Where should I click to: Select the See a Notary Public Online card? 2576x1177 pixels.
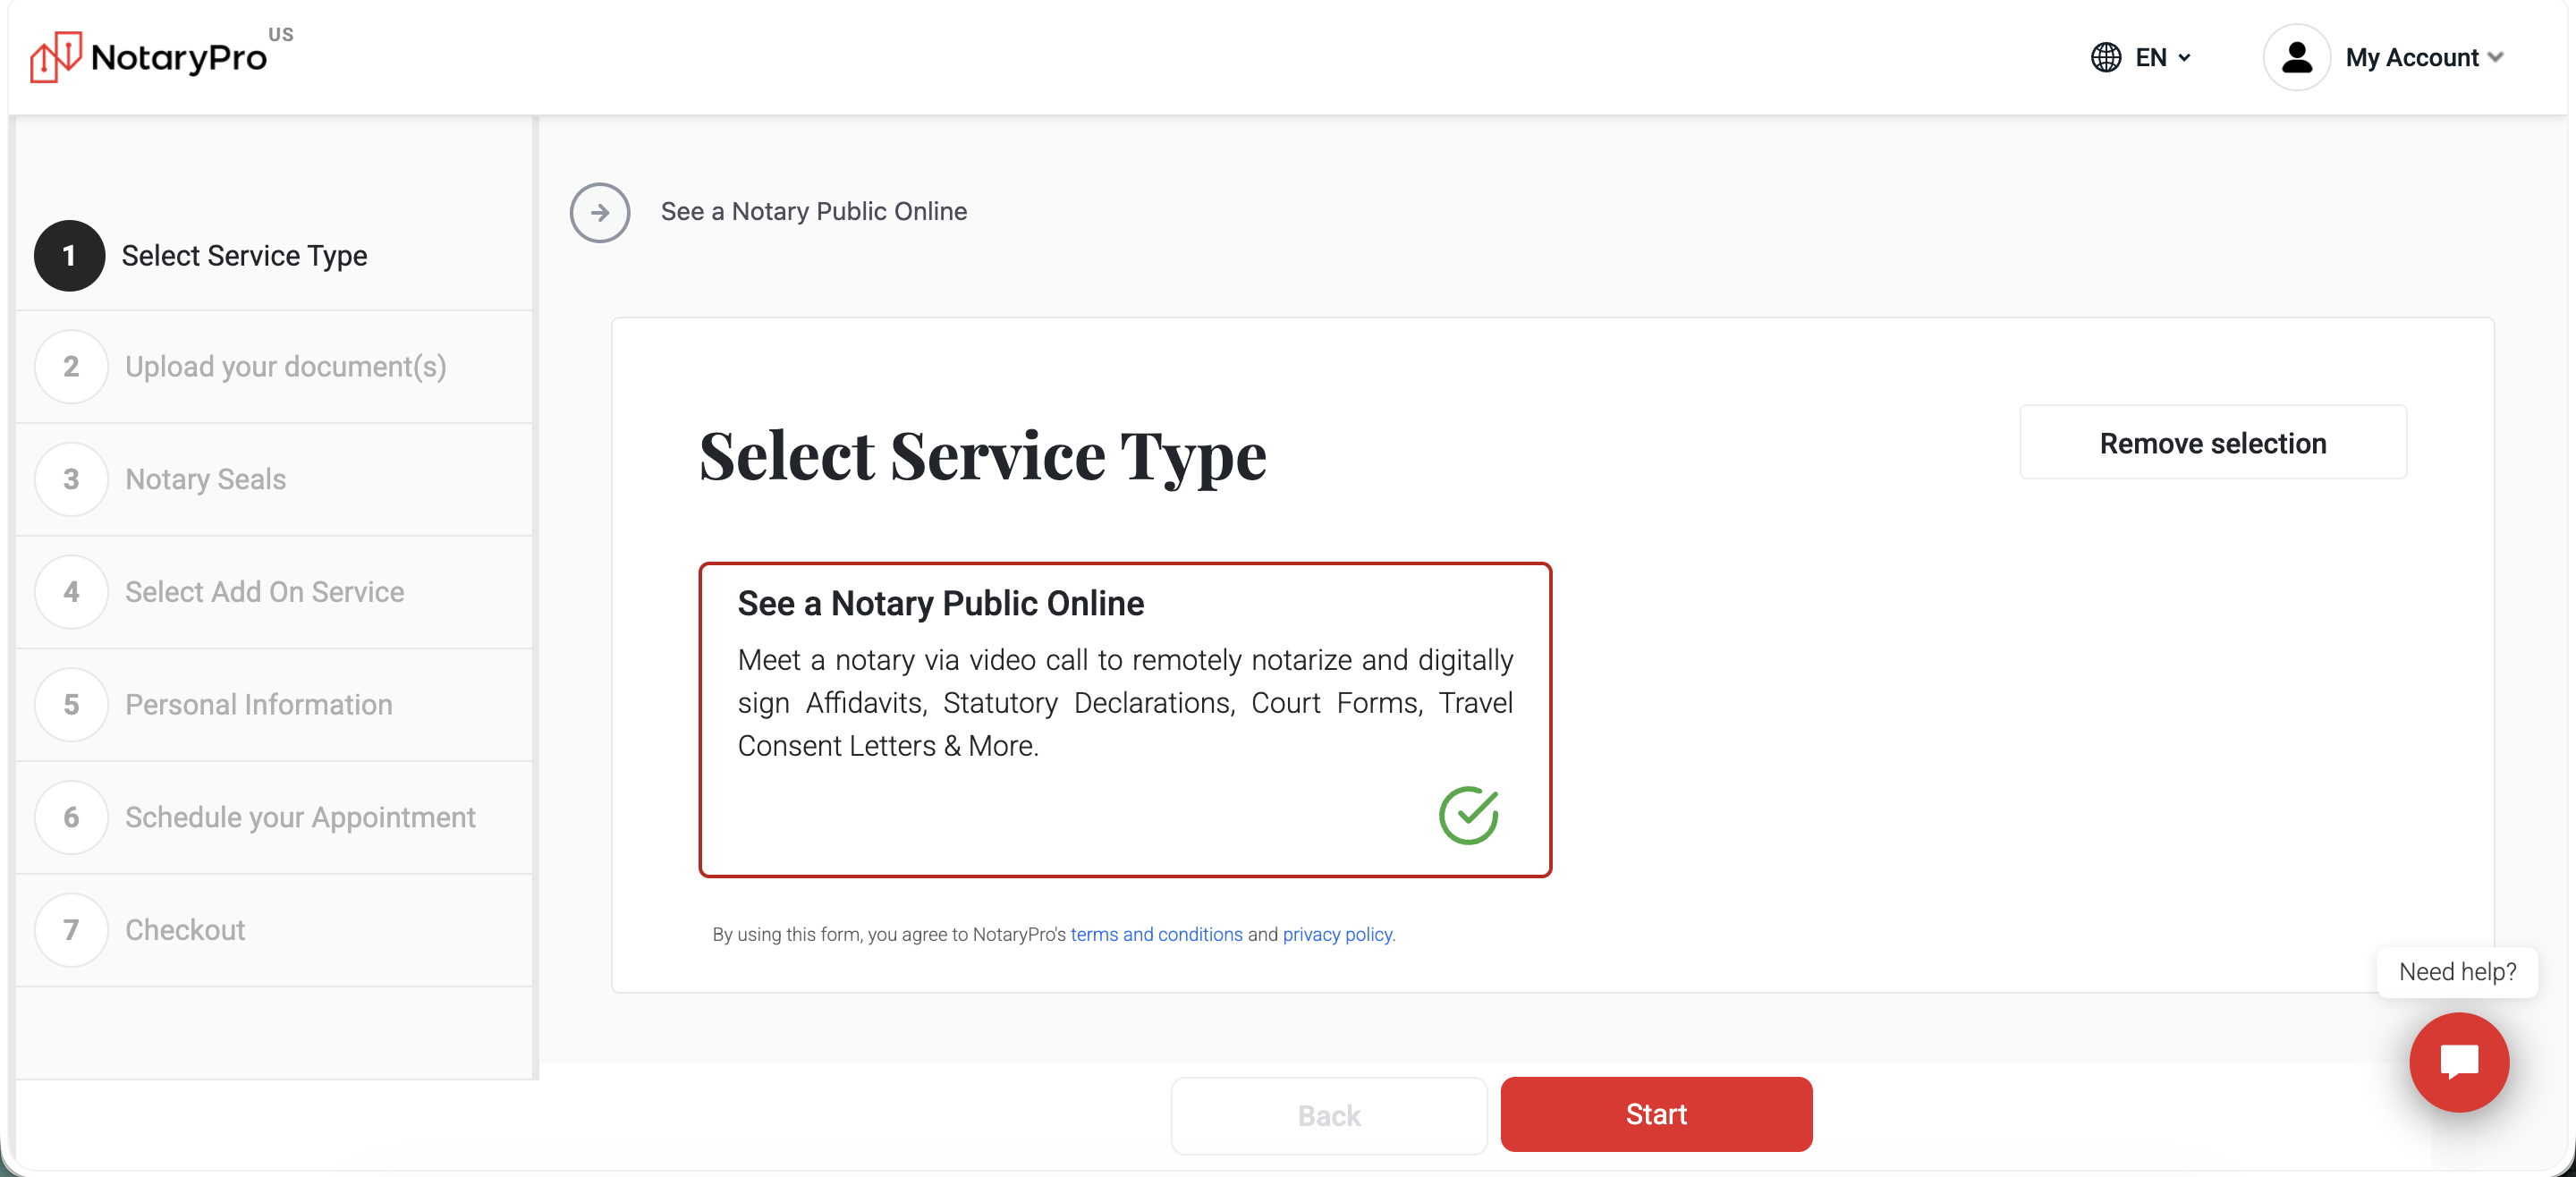[x=1125, y=719]
